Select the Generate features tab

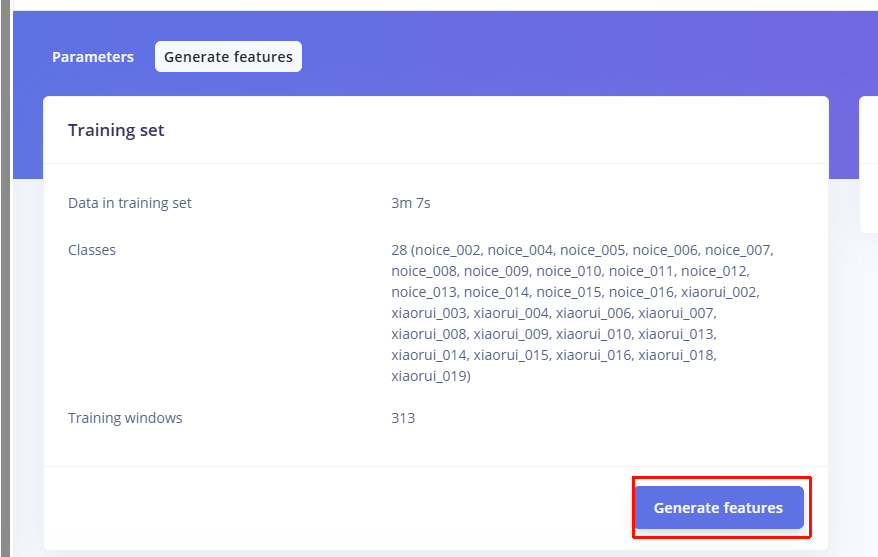pyautogui.click(x=228, y=57)
